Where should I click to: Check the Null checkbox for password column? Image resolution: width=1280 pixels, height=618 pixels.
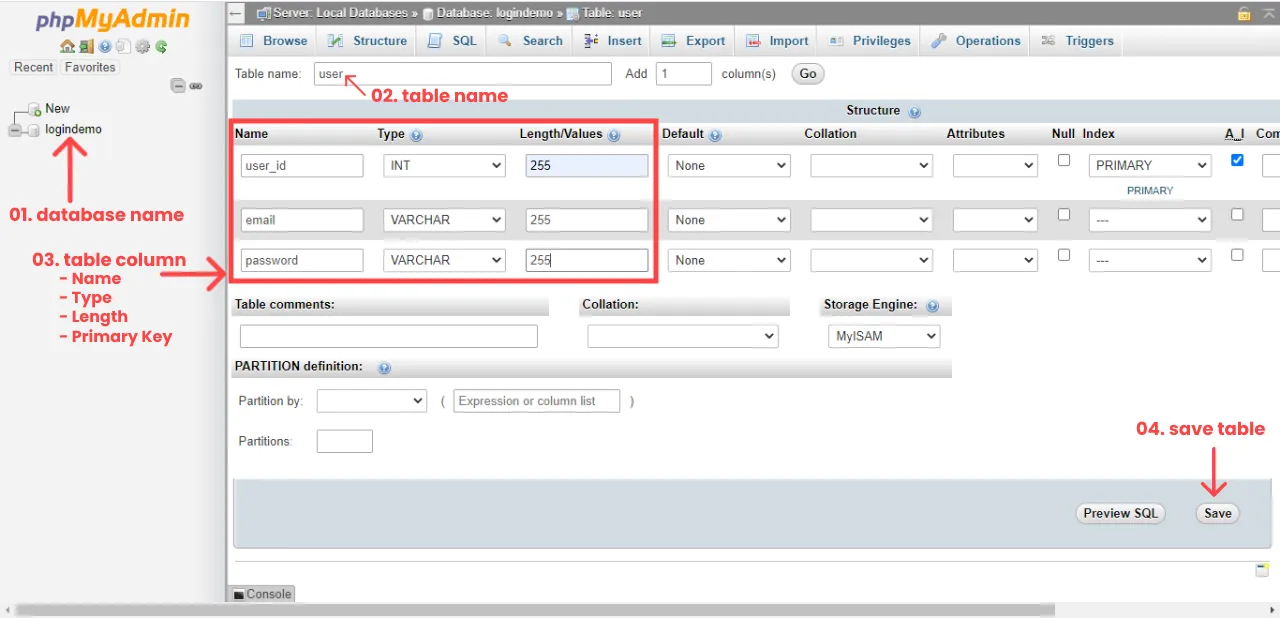(1063, 255)
